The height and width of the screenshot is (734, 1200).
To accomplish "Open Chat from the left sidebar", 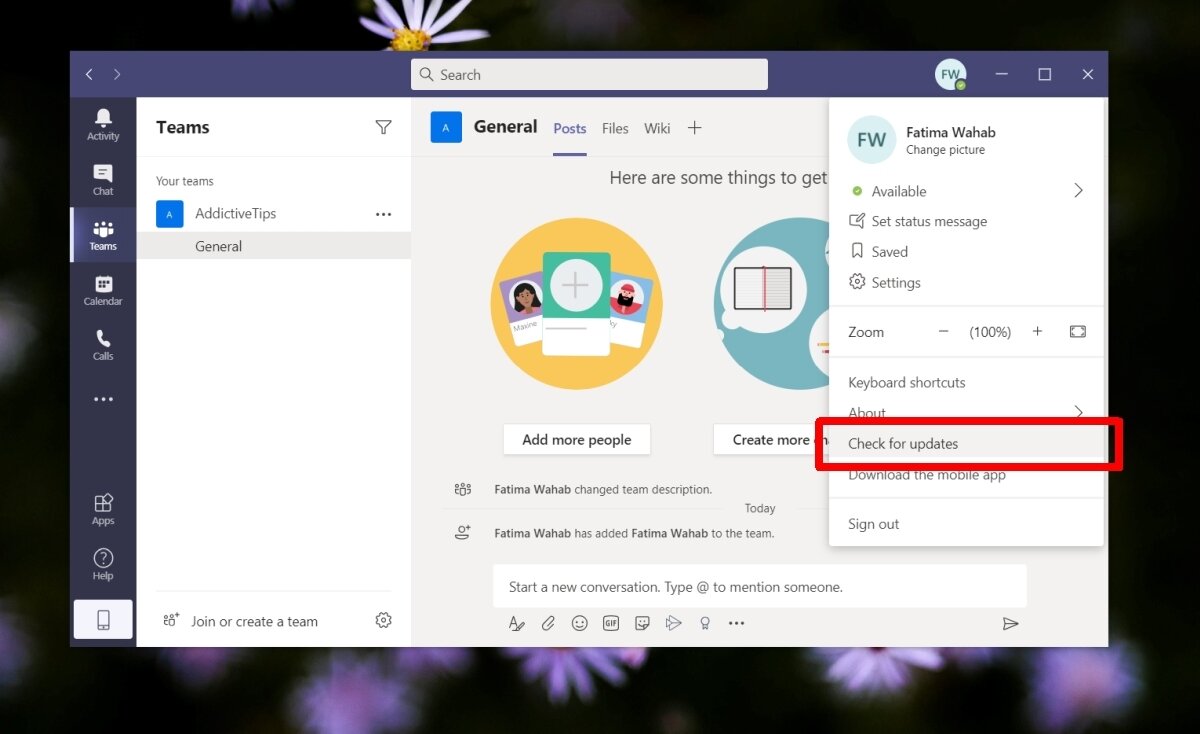I will tap(103, 180).
